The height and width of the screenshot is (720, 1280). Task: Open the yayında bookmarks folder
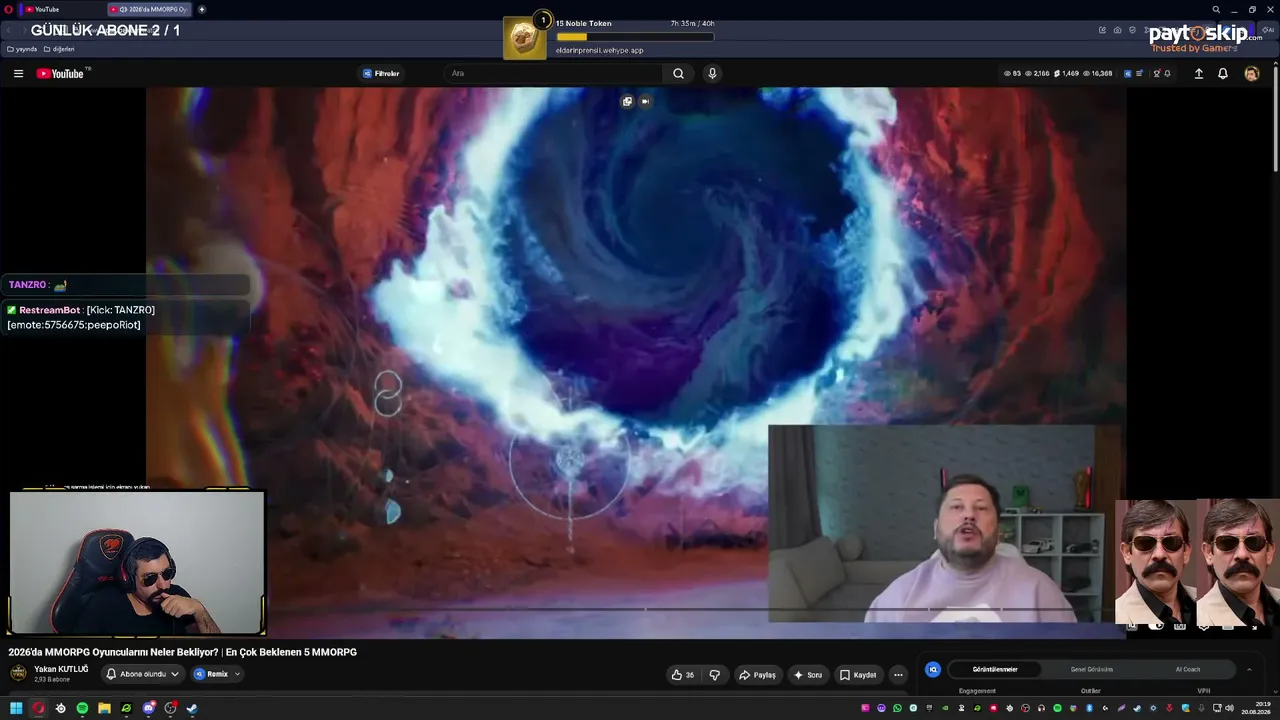coord(22,49)
